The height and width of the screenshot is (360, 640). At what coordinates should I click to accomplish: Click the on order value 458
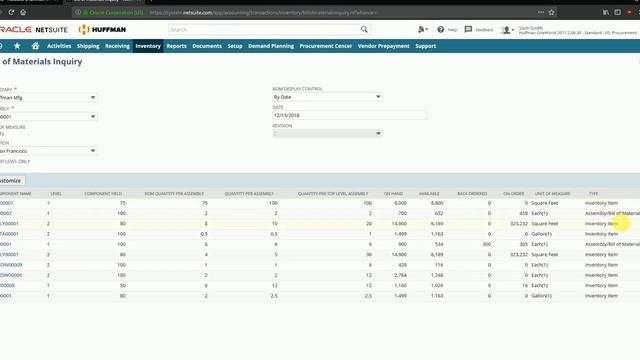(x=524, y=213)
